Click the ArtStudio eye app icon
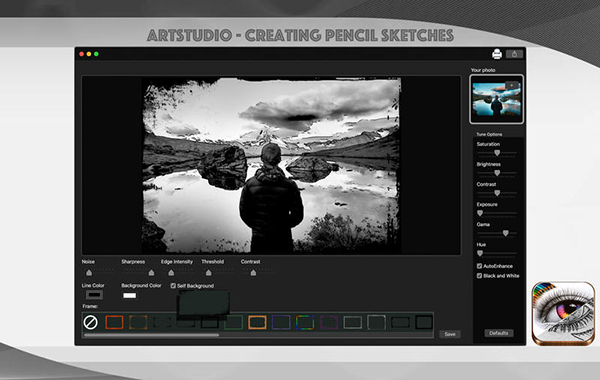This screenshot has width=600, height=380. (563, 313)
